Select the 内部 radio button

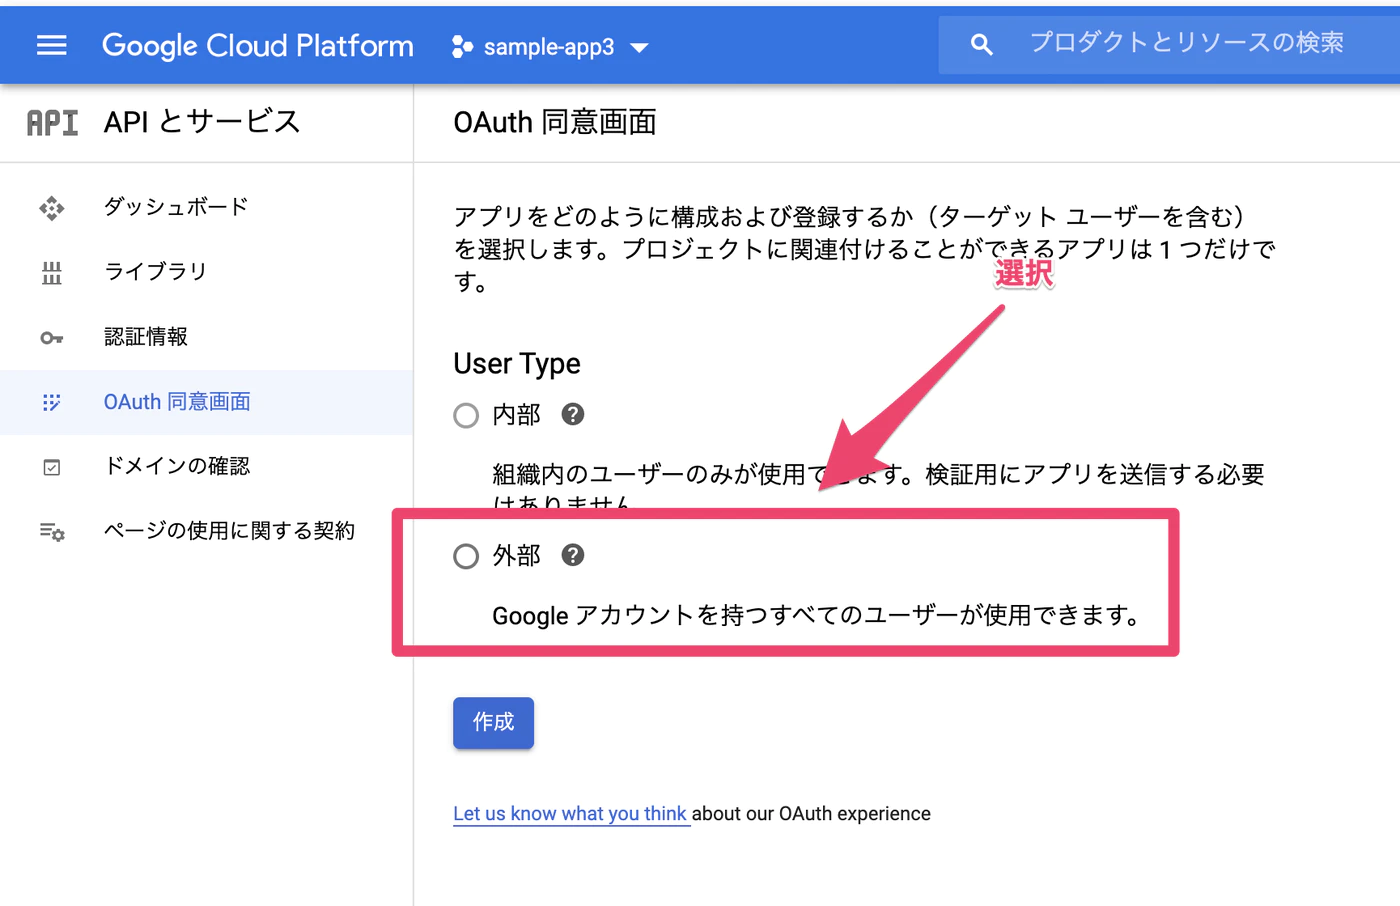466,415
